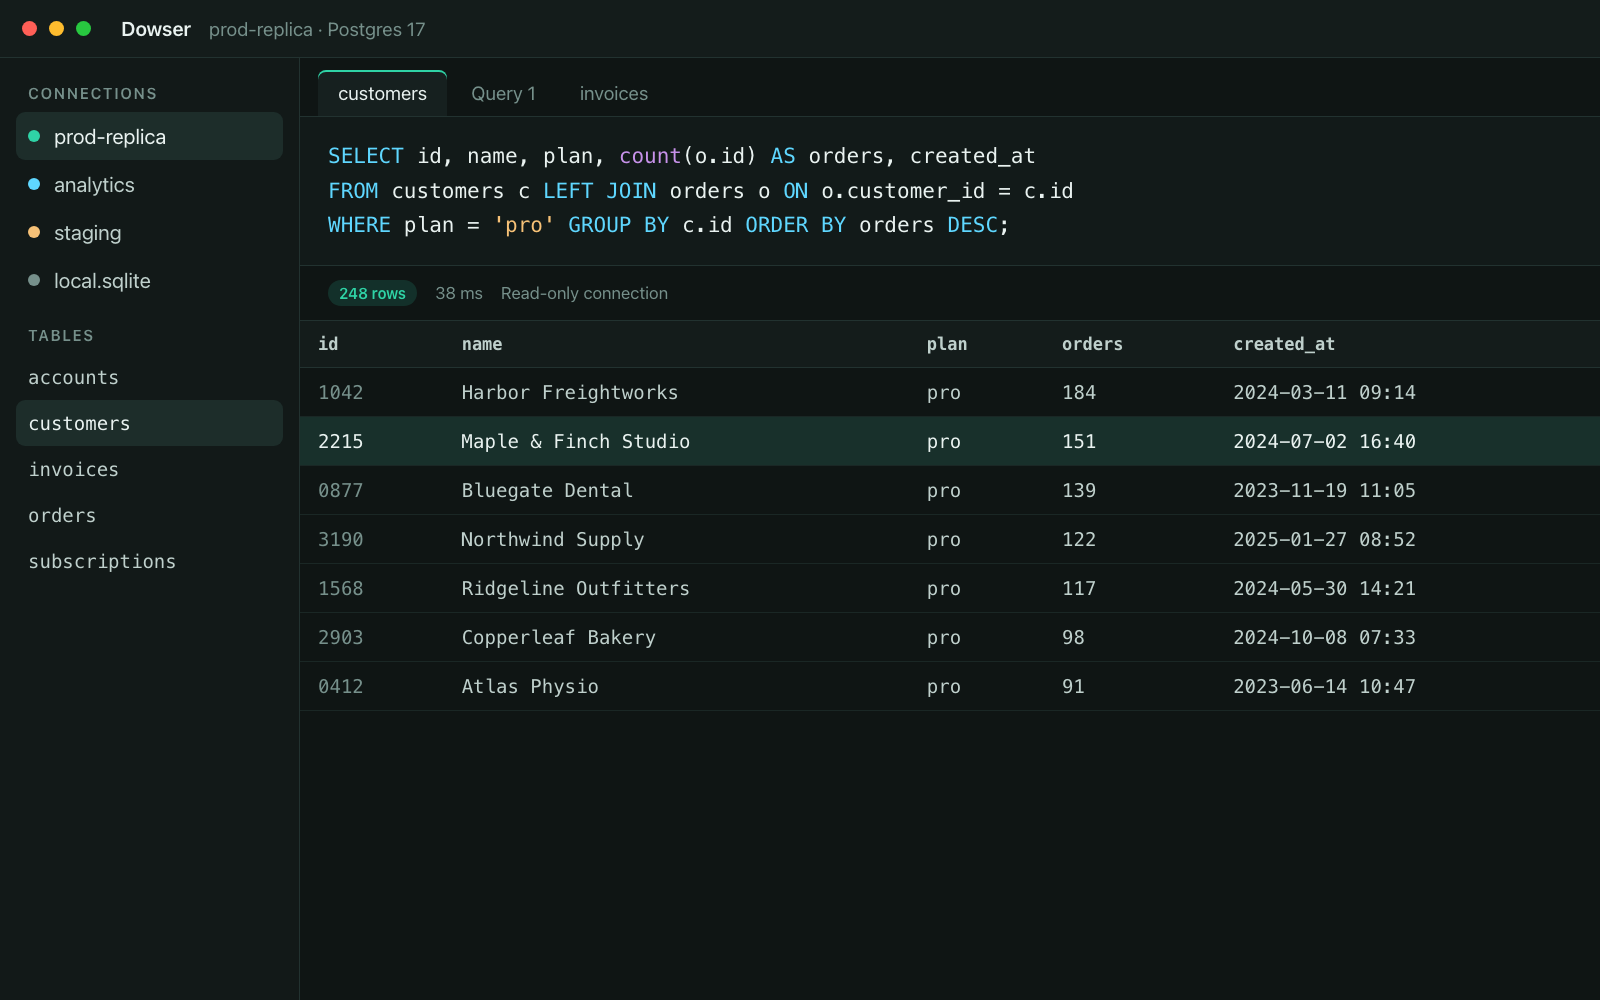Click inside the SQL query editor
Image resolution: width=1600 pixels, height=1000 pixels.
[950, 190]
